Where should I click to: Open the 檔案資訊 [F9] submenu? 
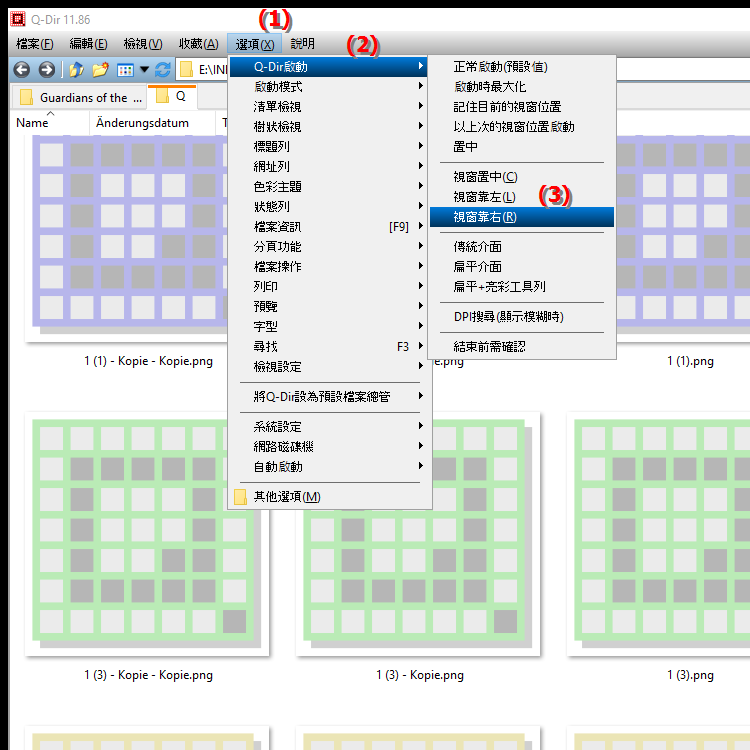pyautogui.click(x=329, y=227)
